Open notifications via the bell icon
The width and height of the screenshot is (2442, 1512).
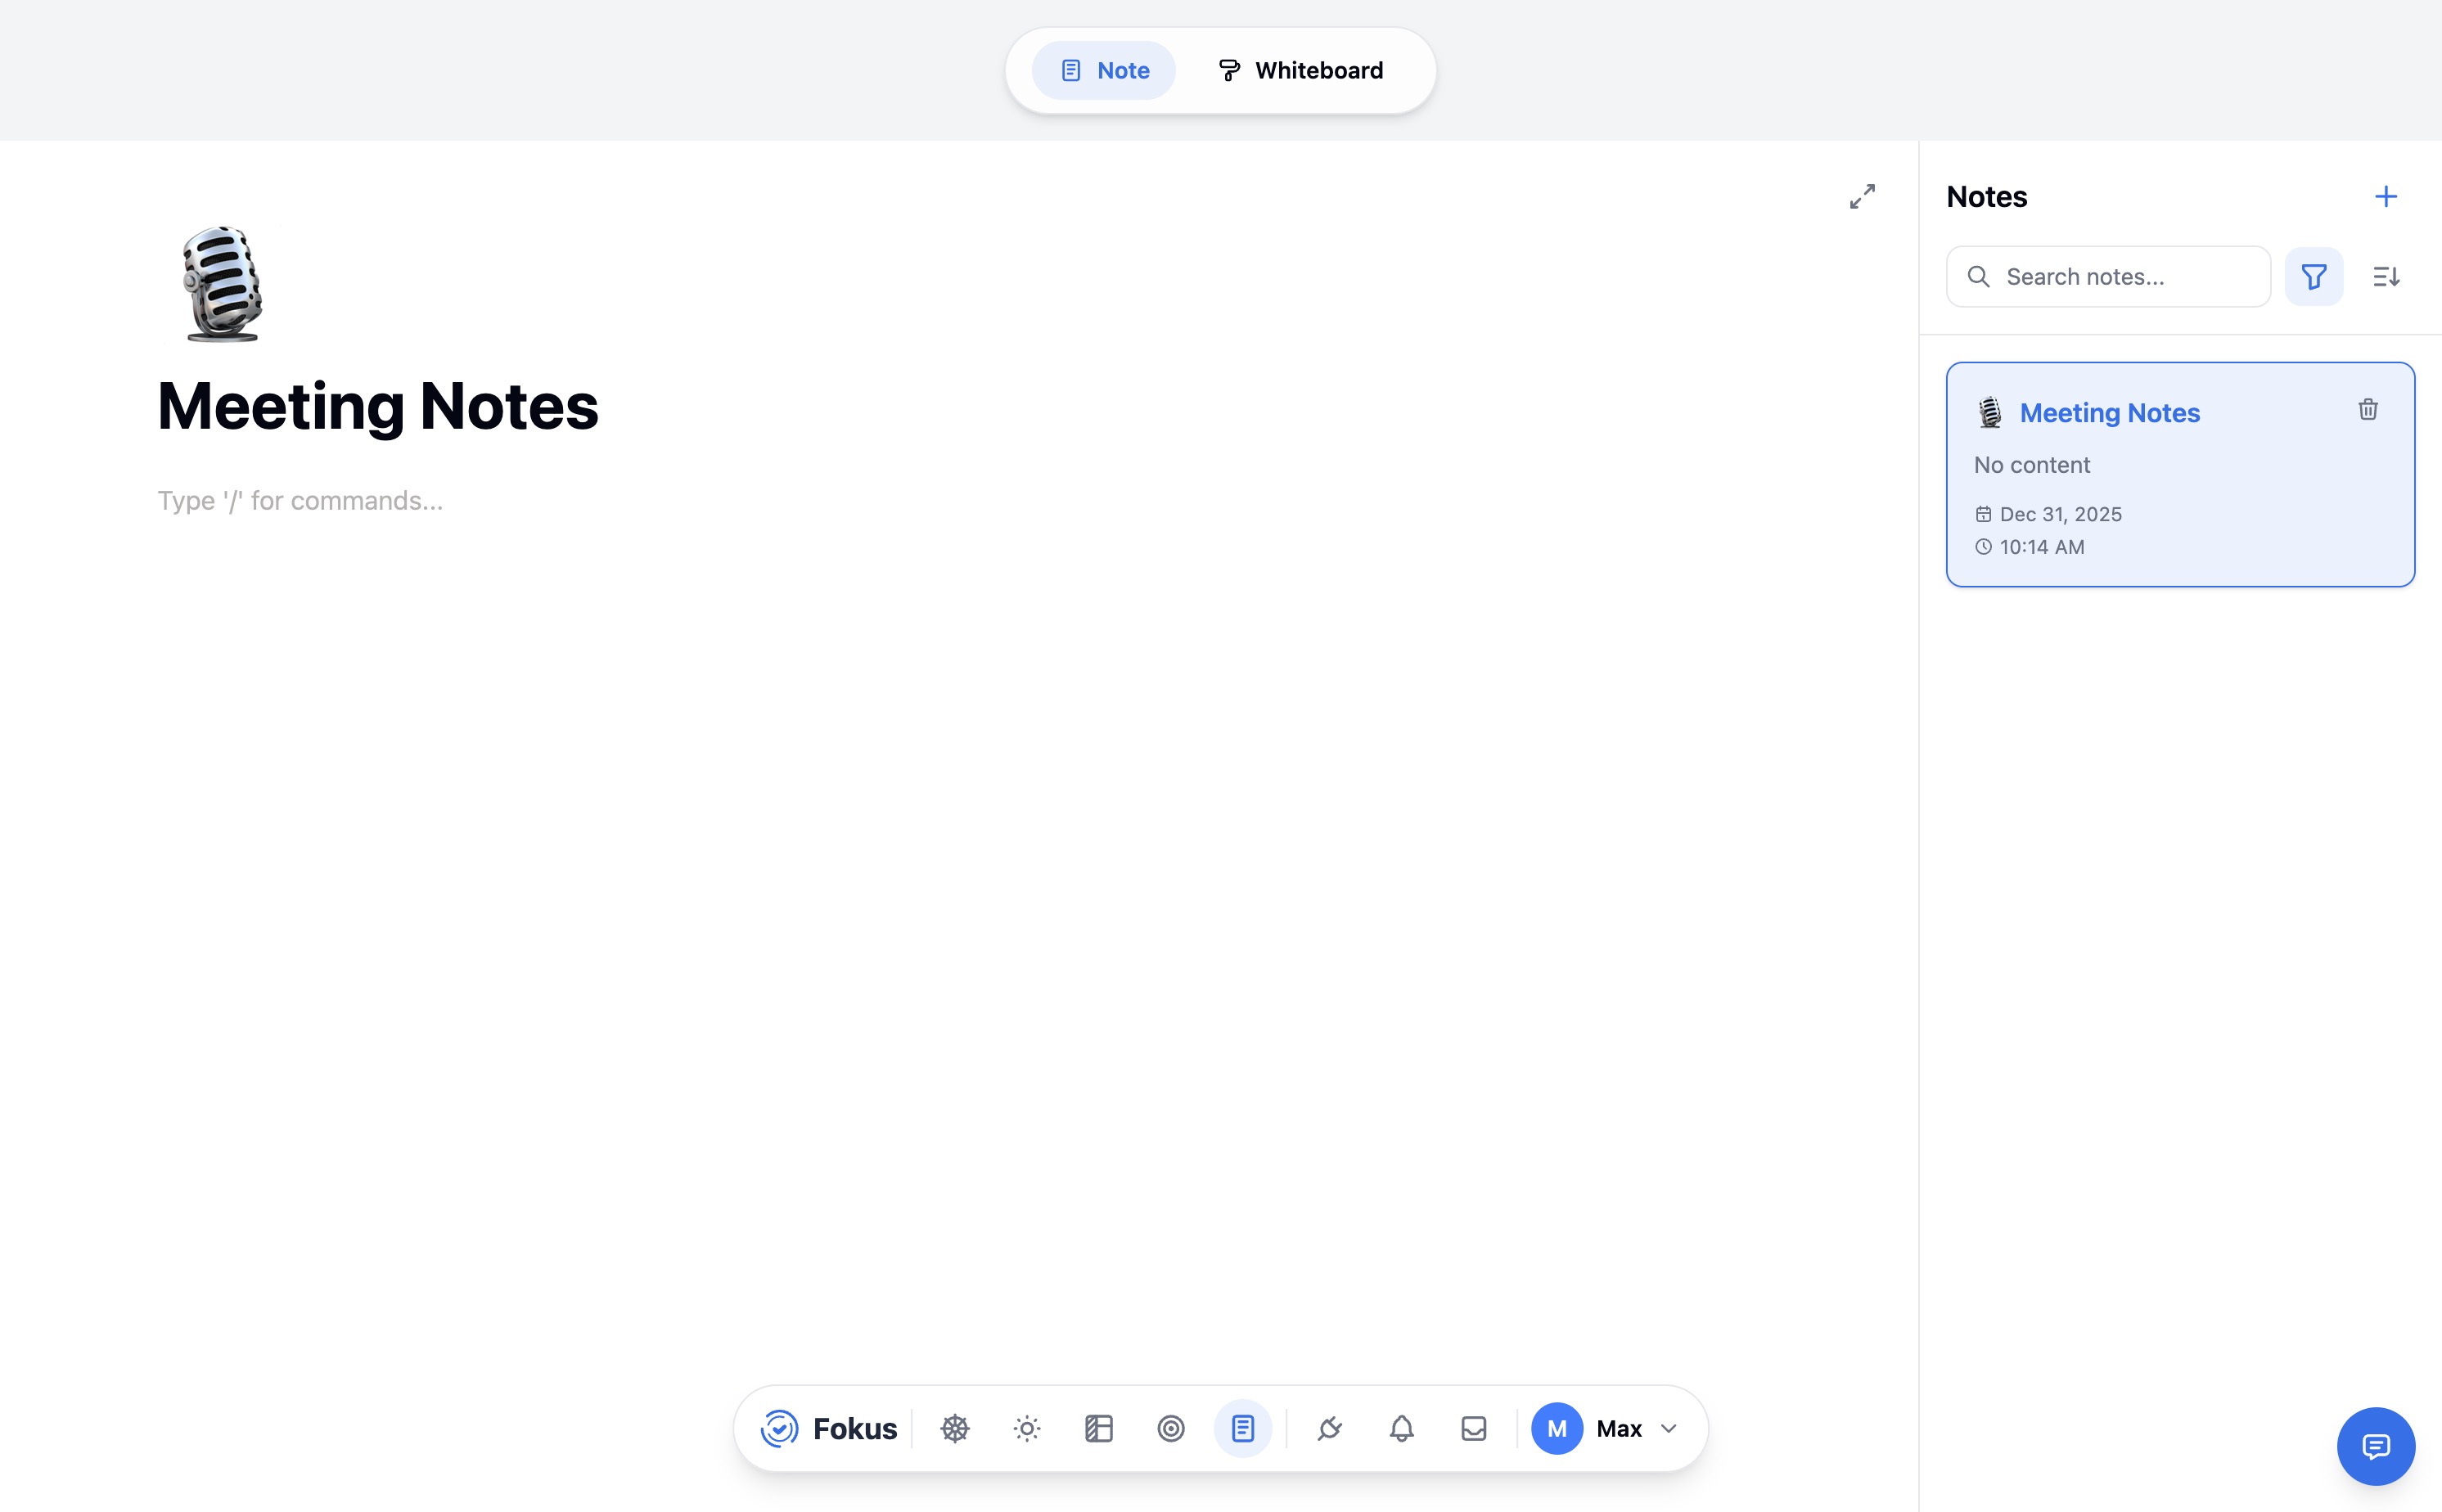(x=1400, y=1428)
